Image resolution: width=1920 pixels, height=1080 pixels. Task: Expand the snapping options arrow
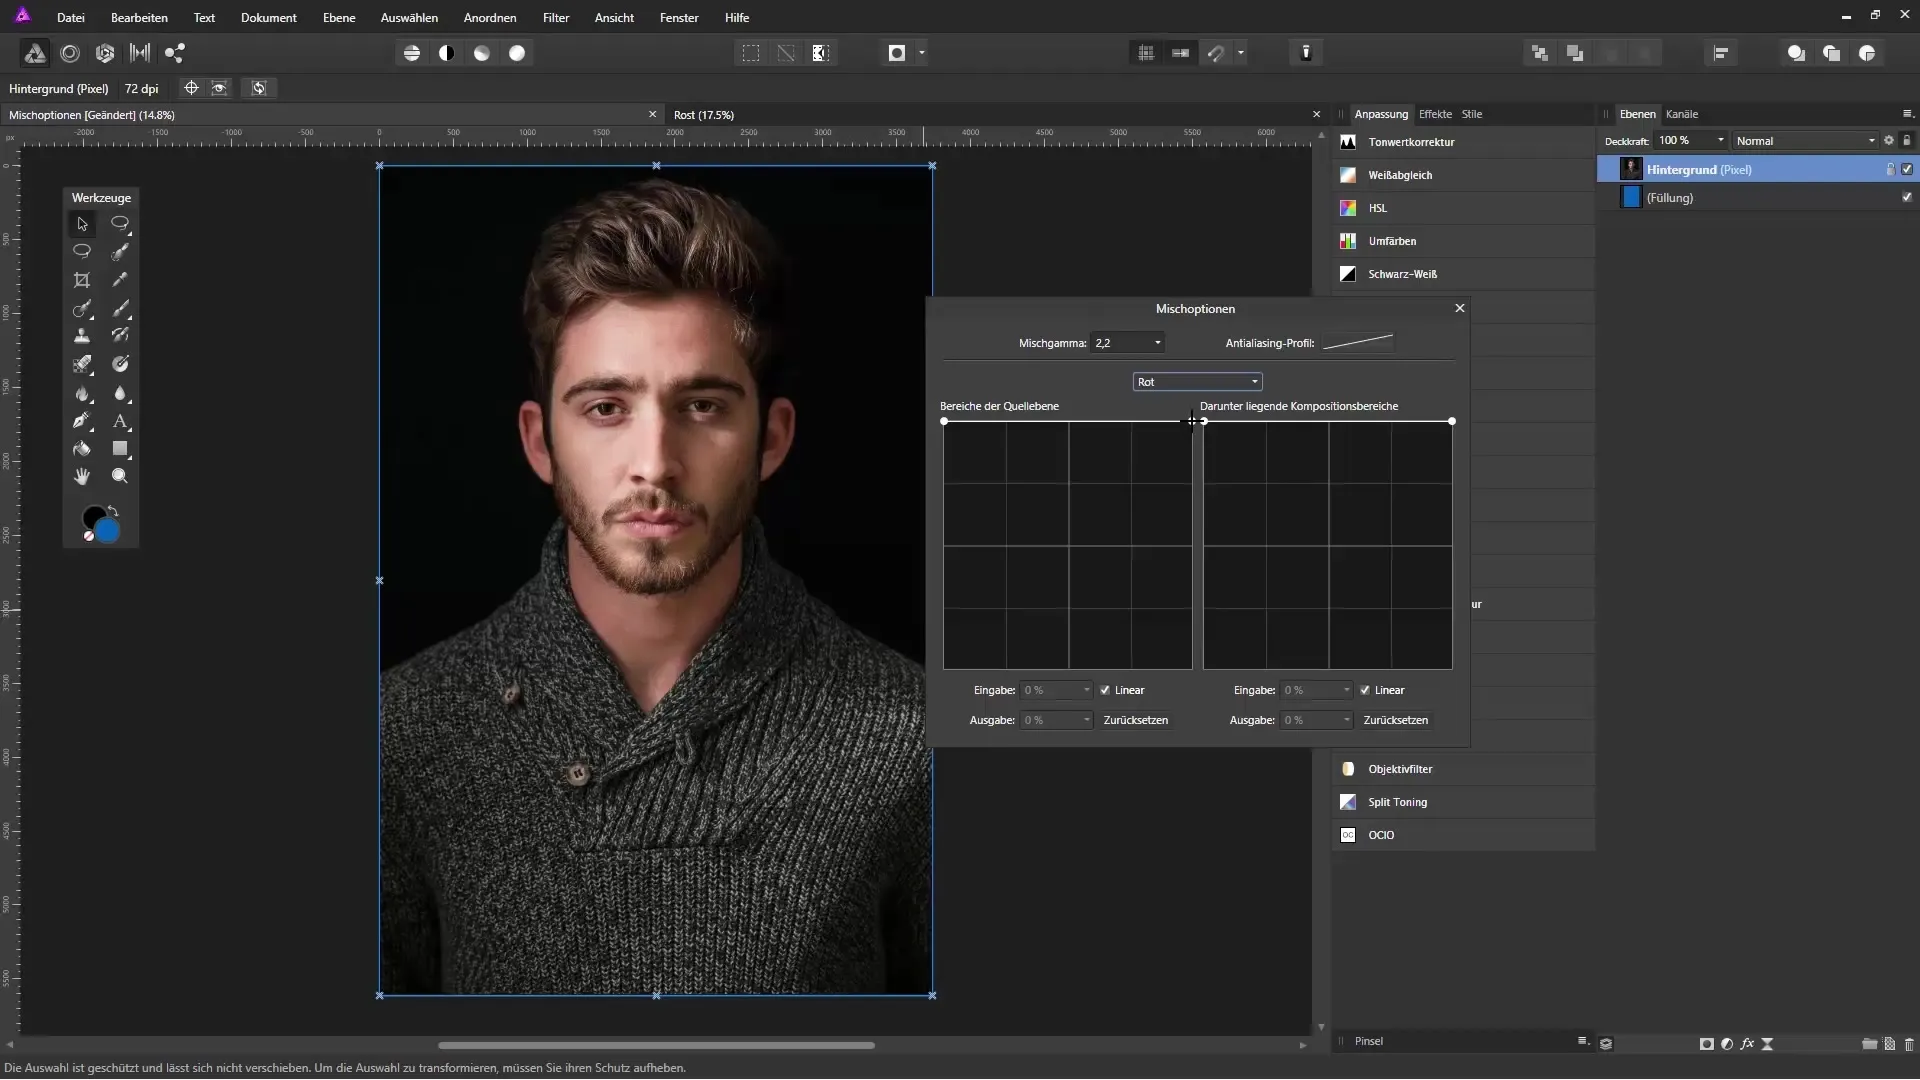[x=1241, y=53]
